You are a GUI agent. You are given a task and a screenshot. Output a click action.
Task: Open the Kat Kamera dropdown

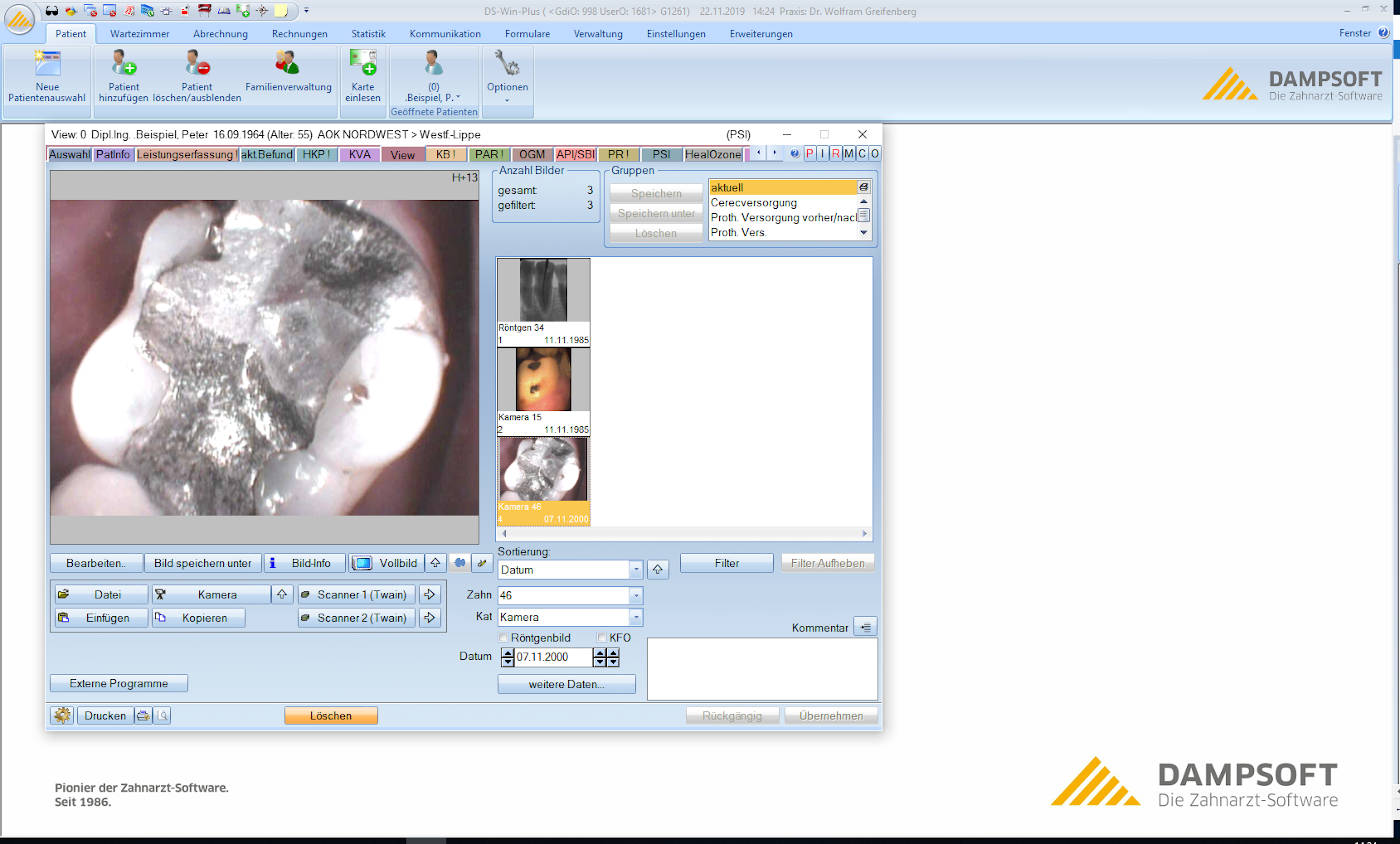pos(636,617)
